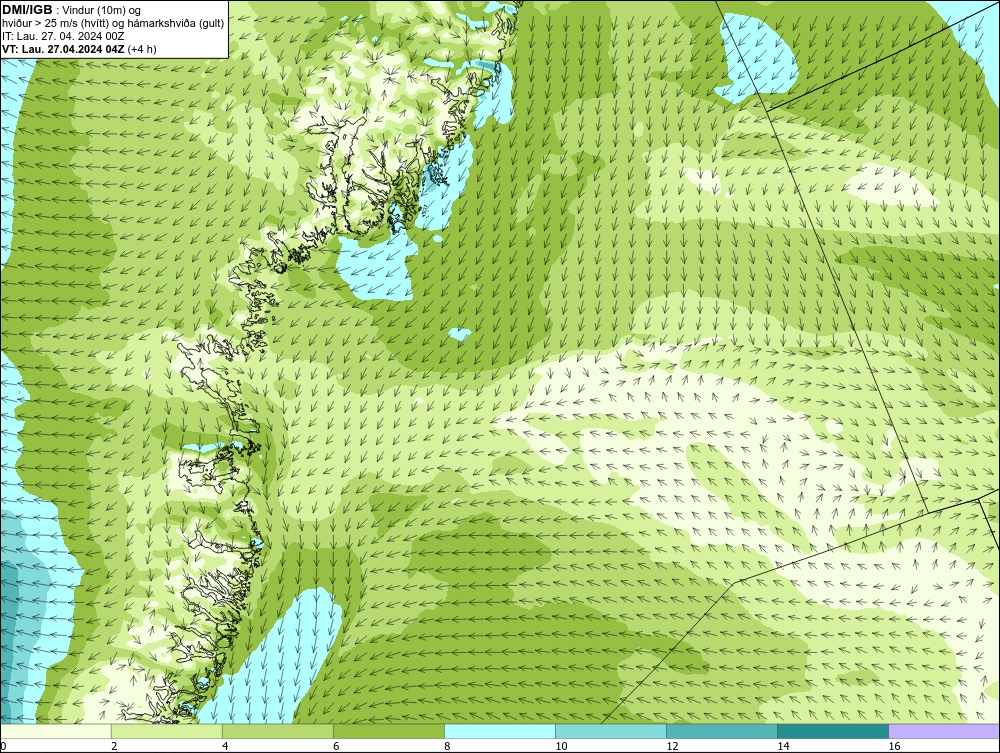Click the turquoise 10–12 m/s legend swatch
The height and width of the screenshot is (753, 1000).
click(x=611, y=731)
